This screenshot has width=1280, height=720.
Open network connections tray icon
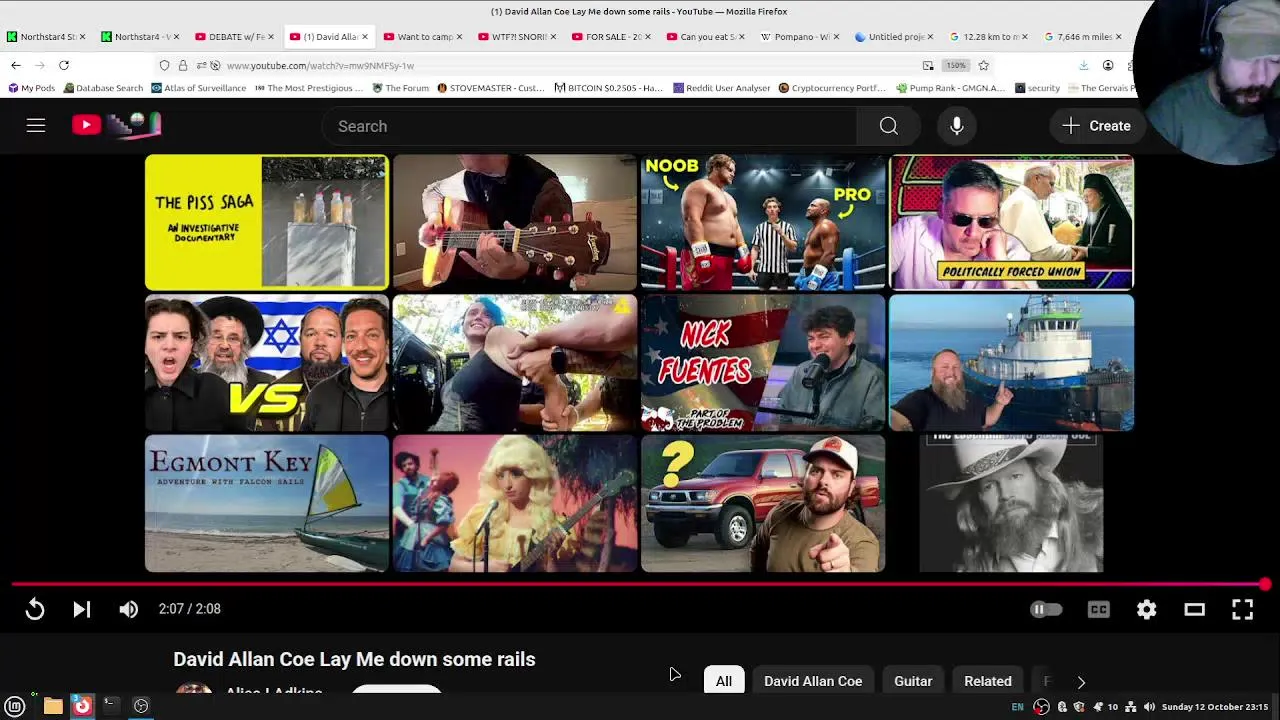[1131, 707]
